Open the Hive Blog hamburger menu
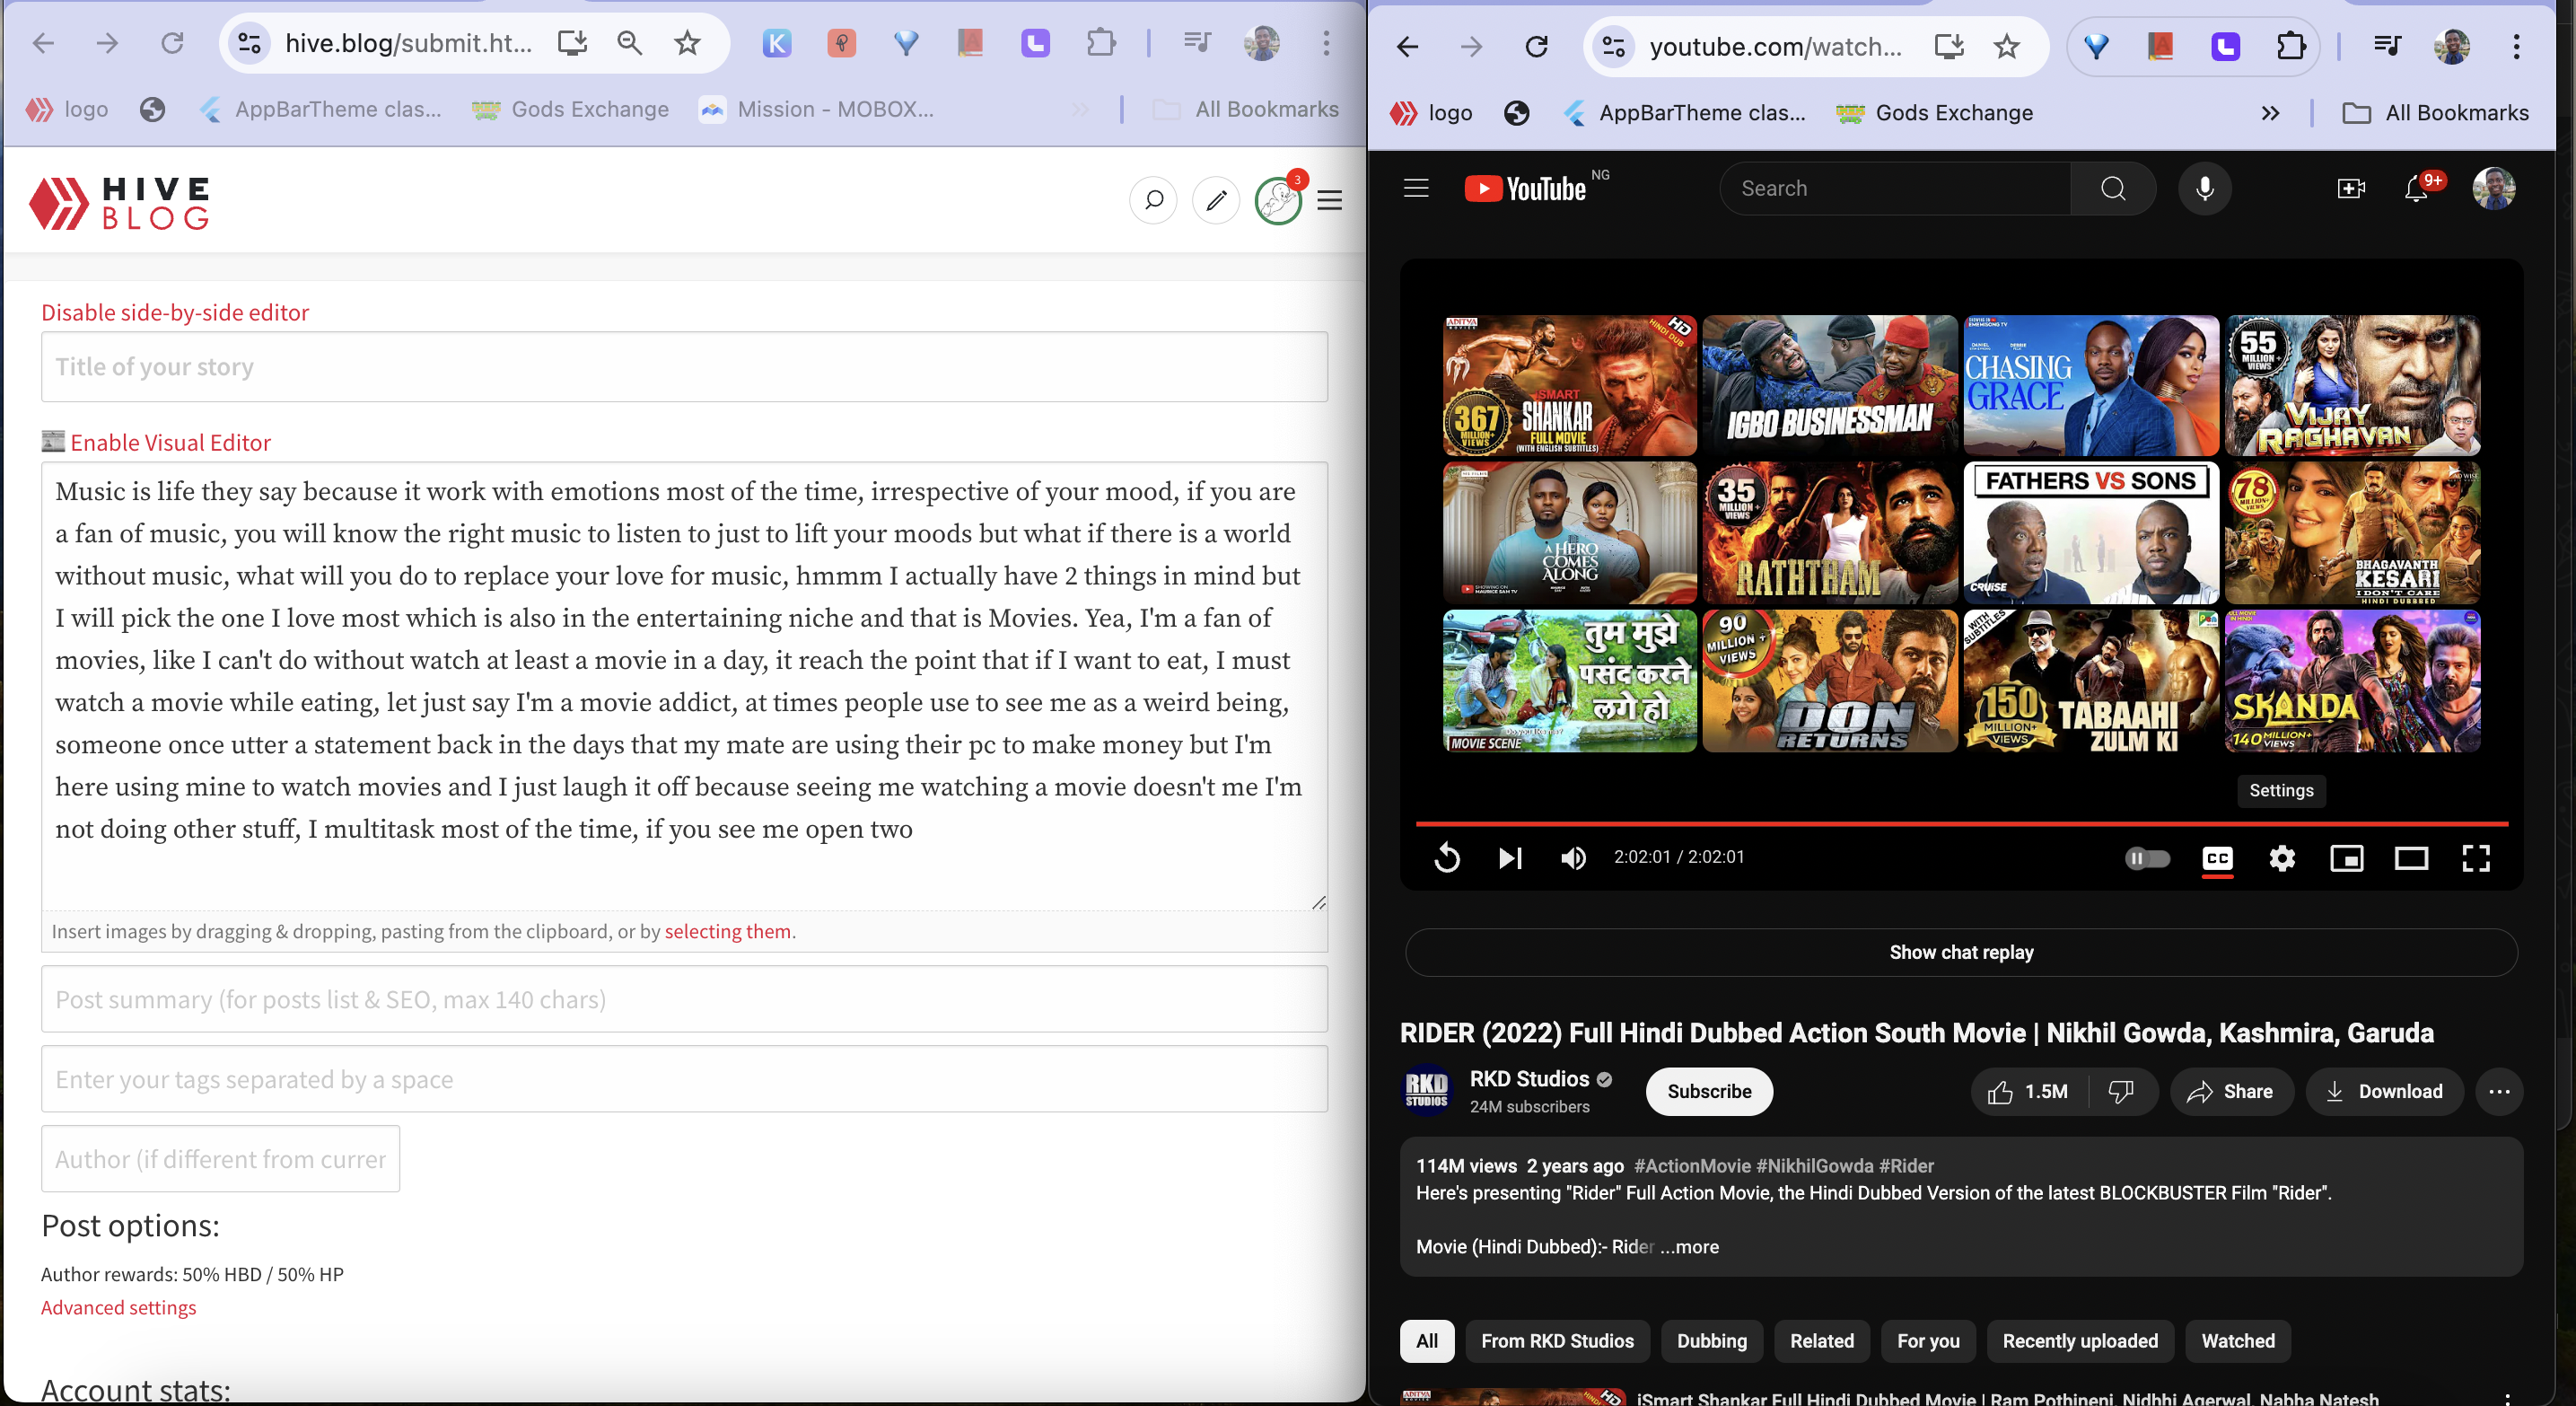2576x1406 pixels. pos(1329,201)
